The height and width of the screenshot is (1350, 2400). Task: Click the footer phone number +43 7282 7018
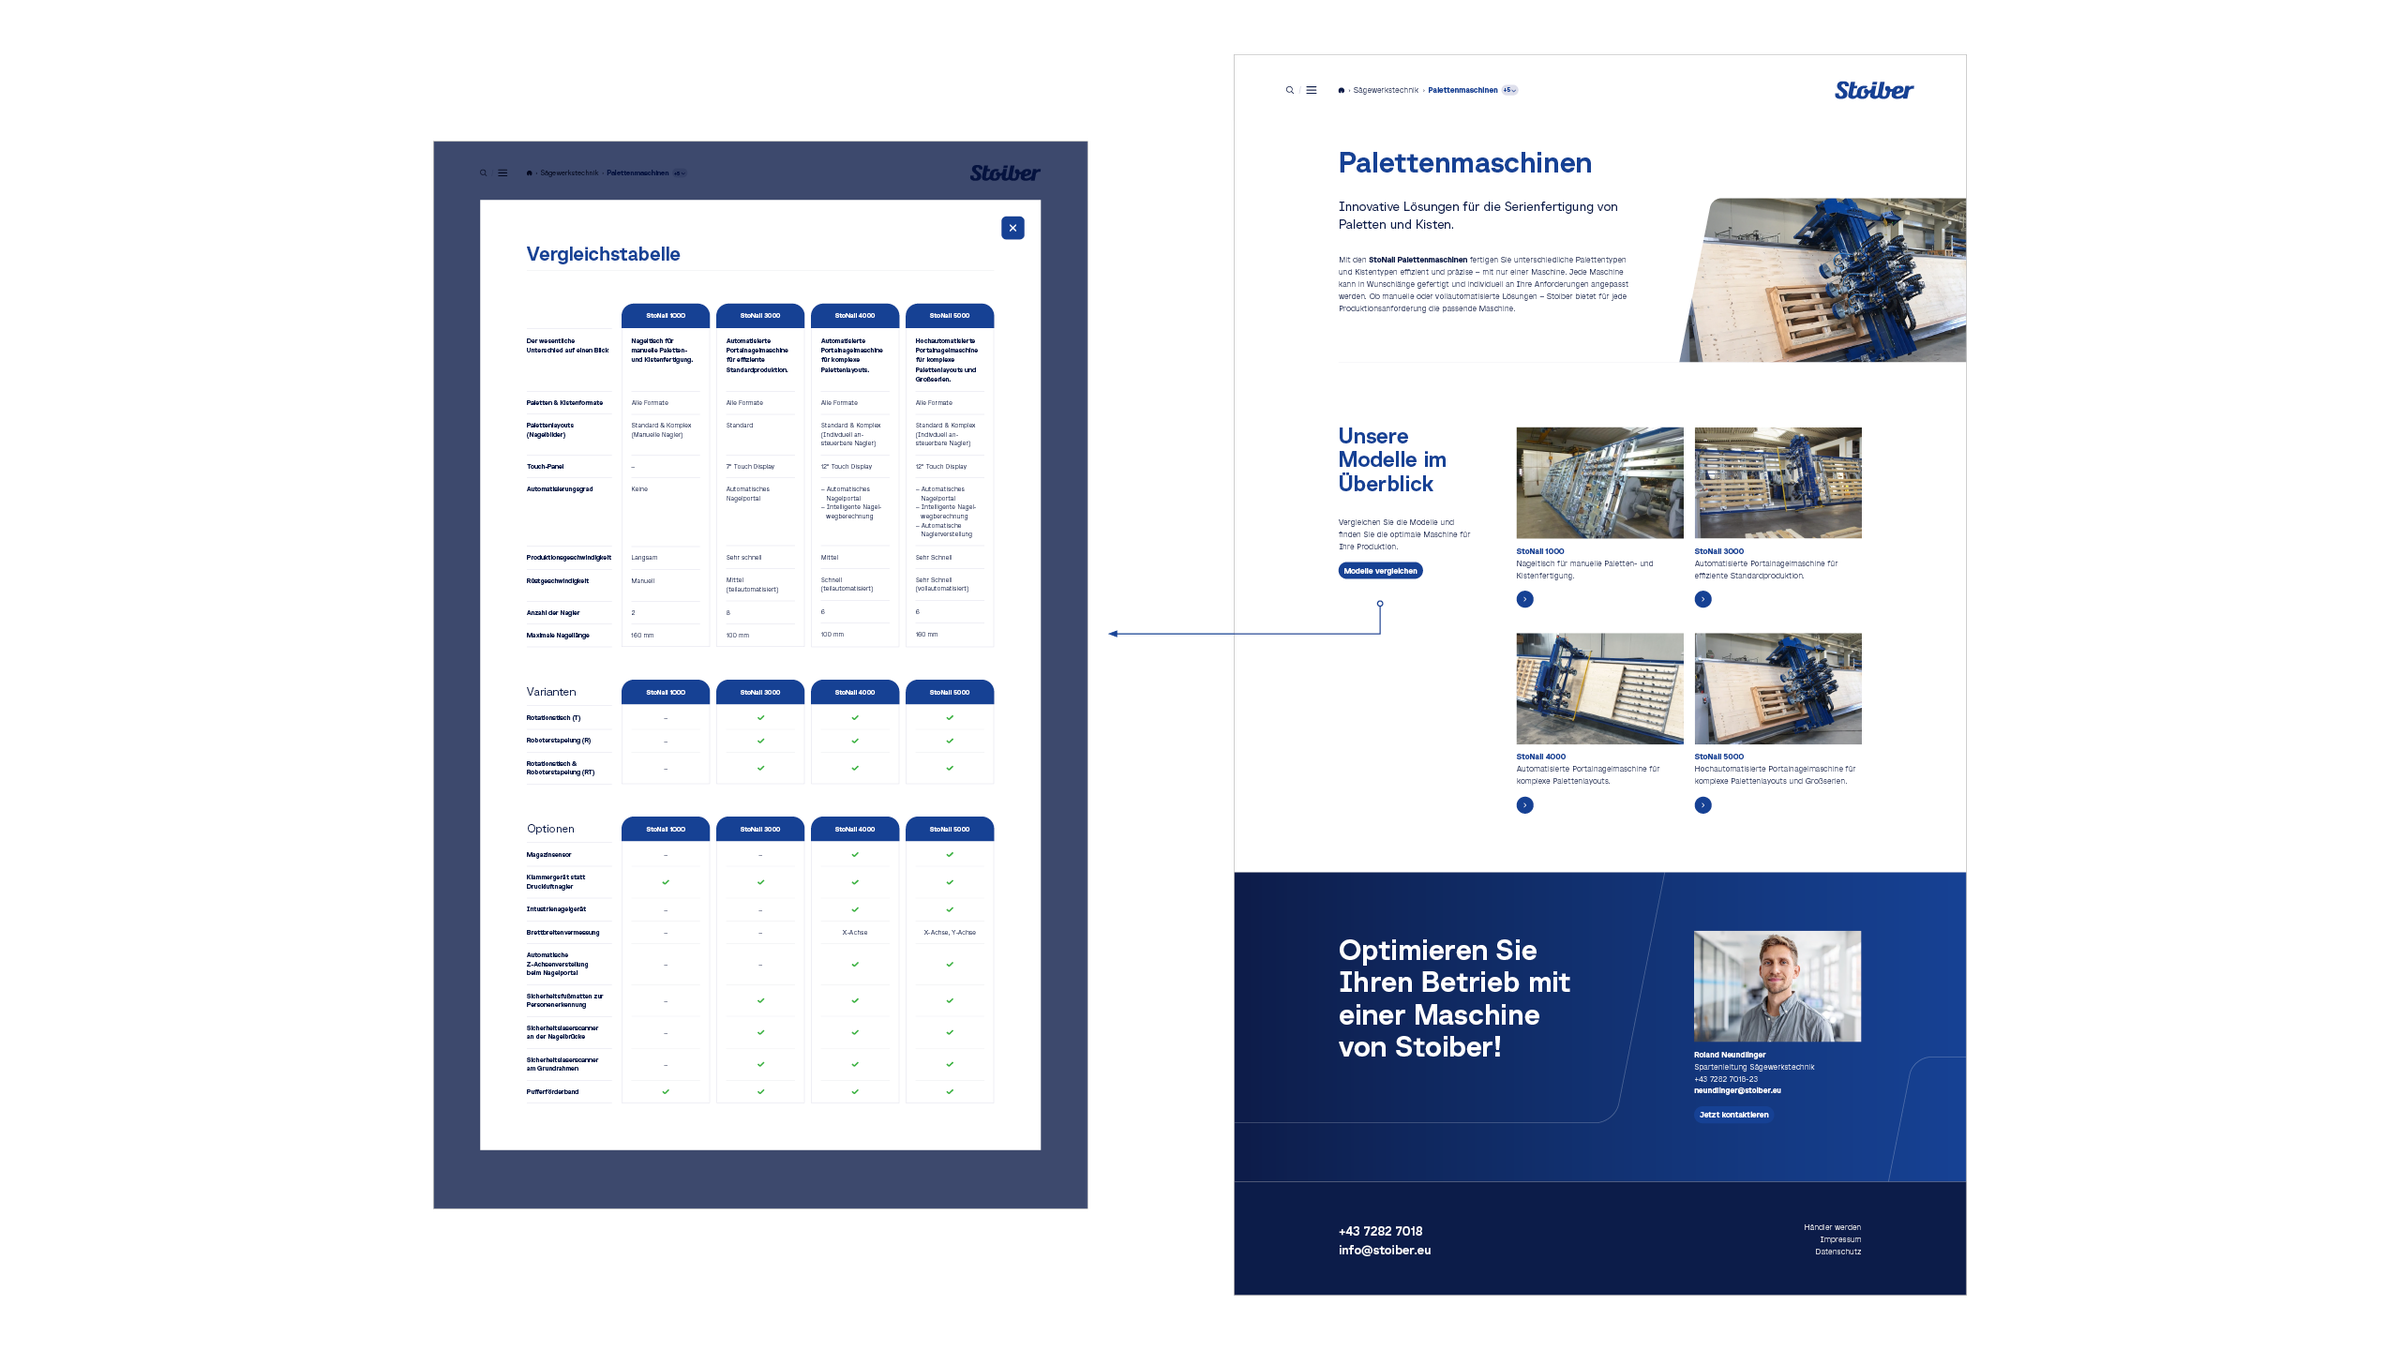tap(1380, 1231)
